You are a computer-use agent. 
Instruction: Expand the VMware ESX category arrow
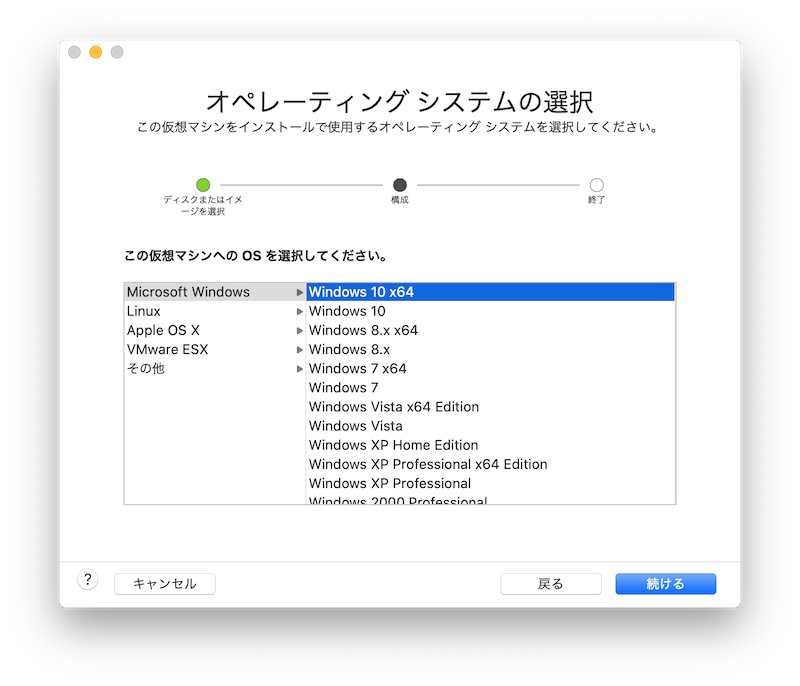click(299, 349)
